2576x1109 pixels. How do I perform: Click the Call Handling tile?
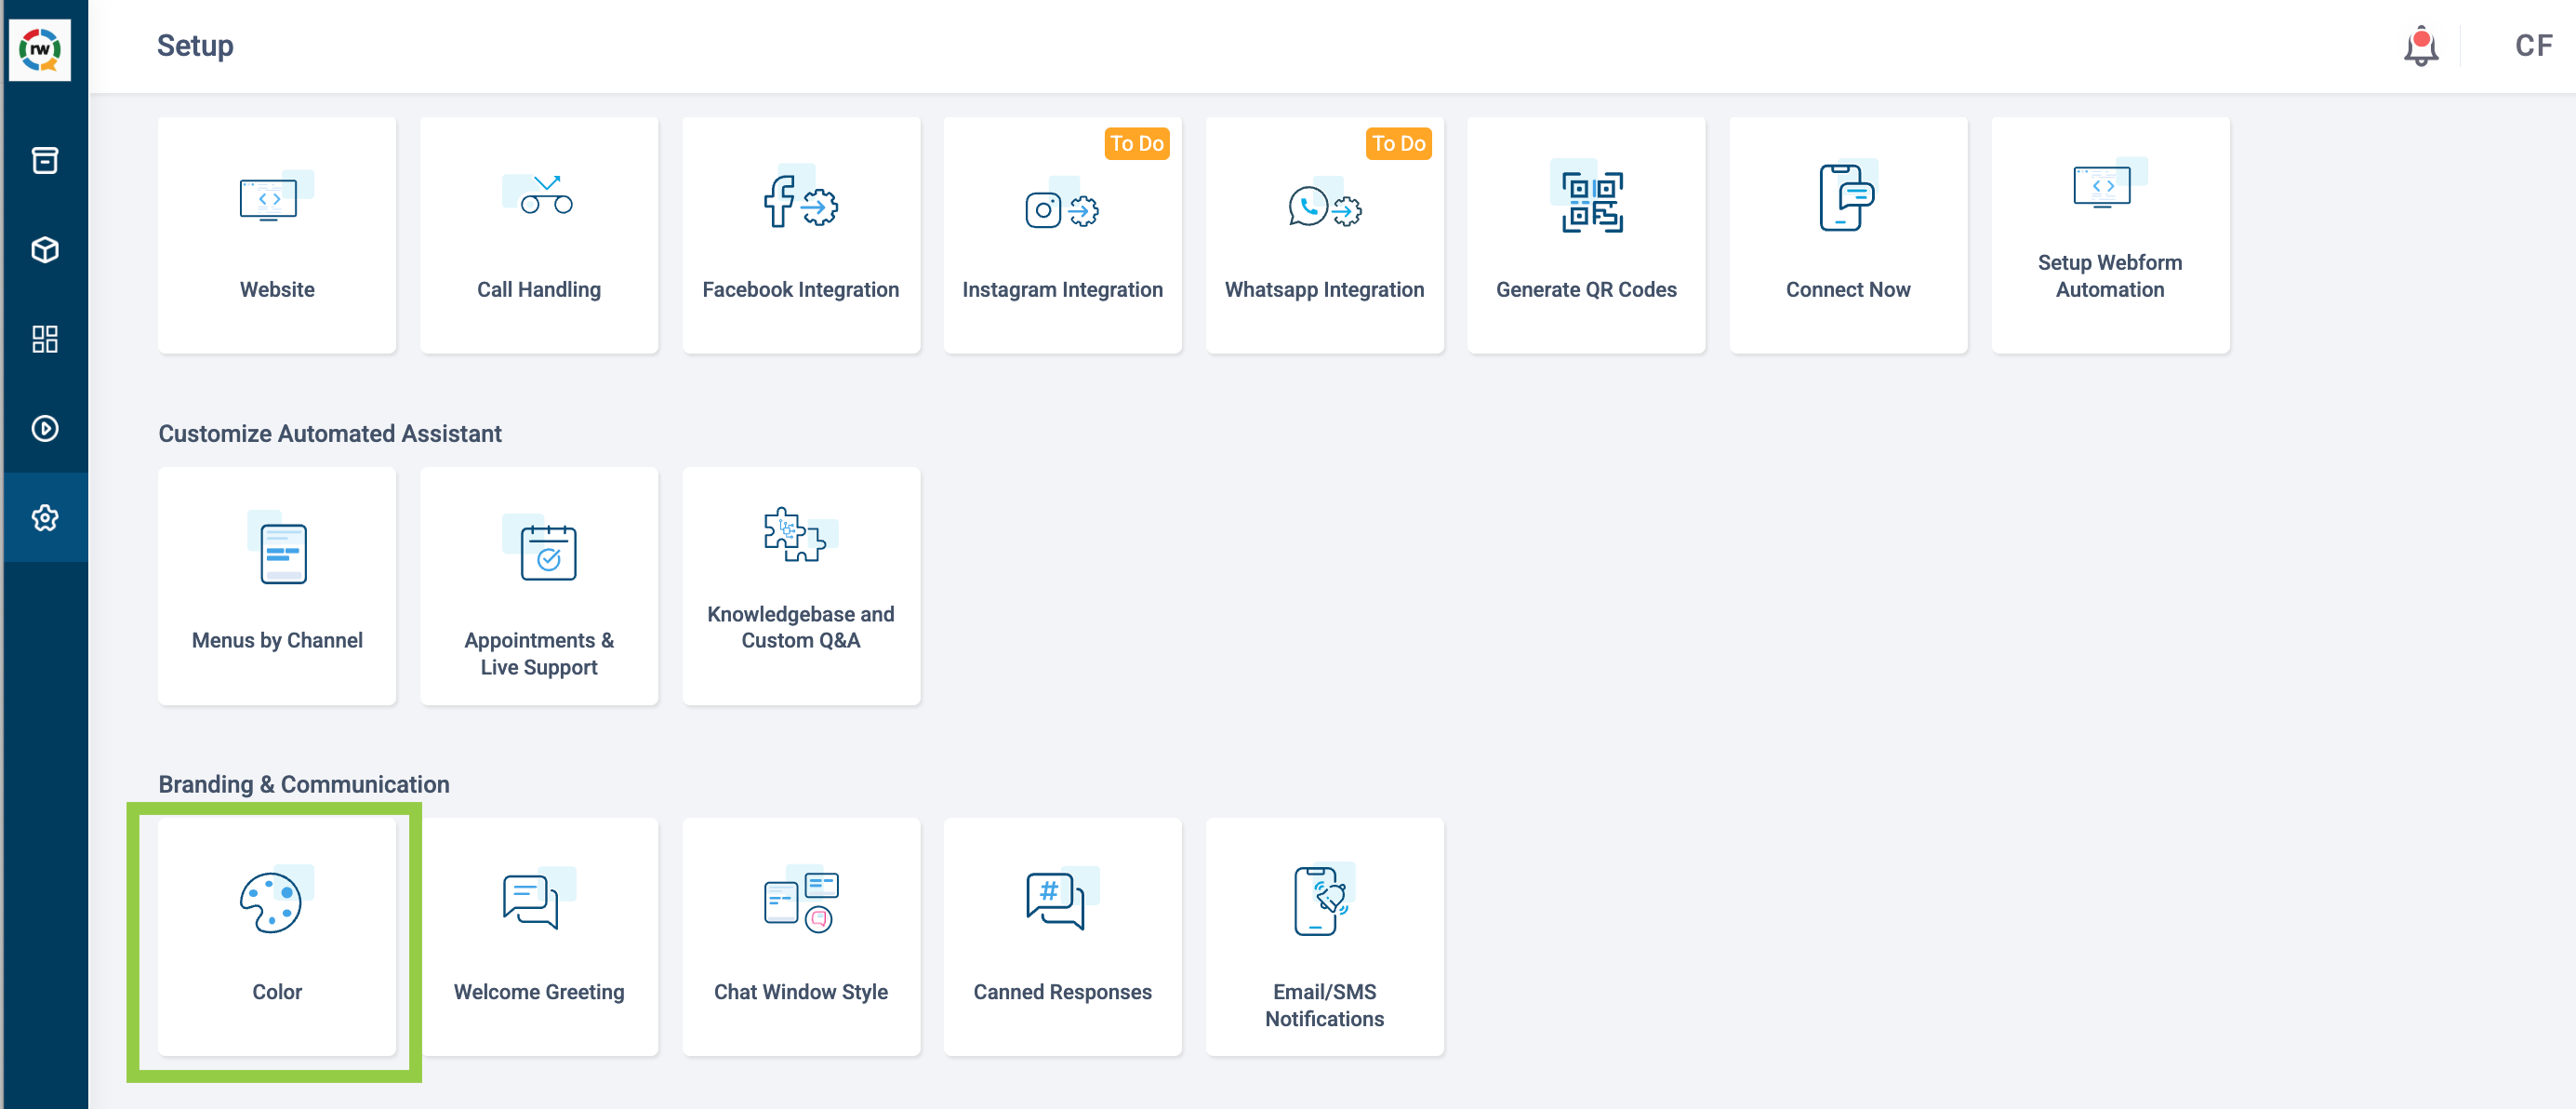[539, 235]
